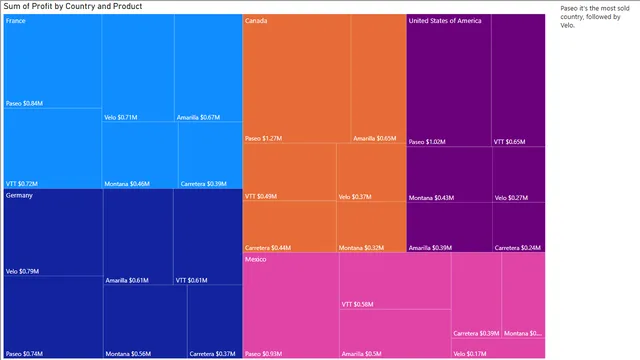Select the Germany Amarilla $0.61M tile
Viewport: 640px width, 360px height.
(138, 237)
